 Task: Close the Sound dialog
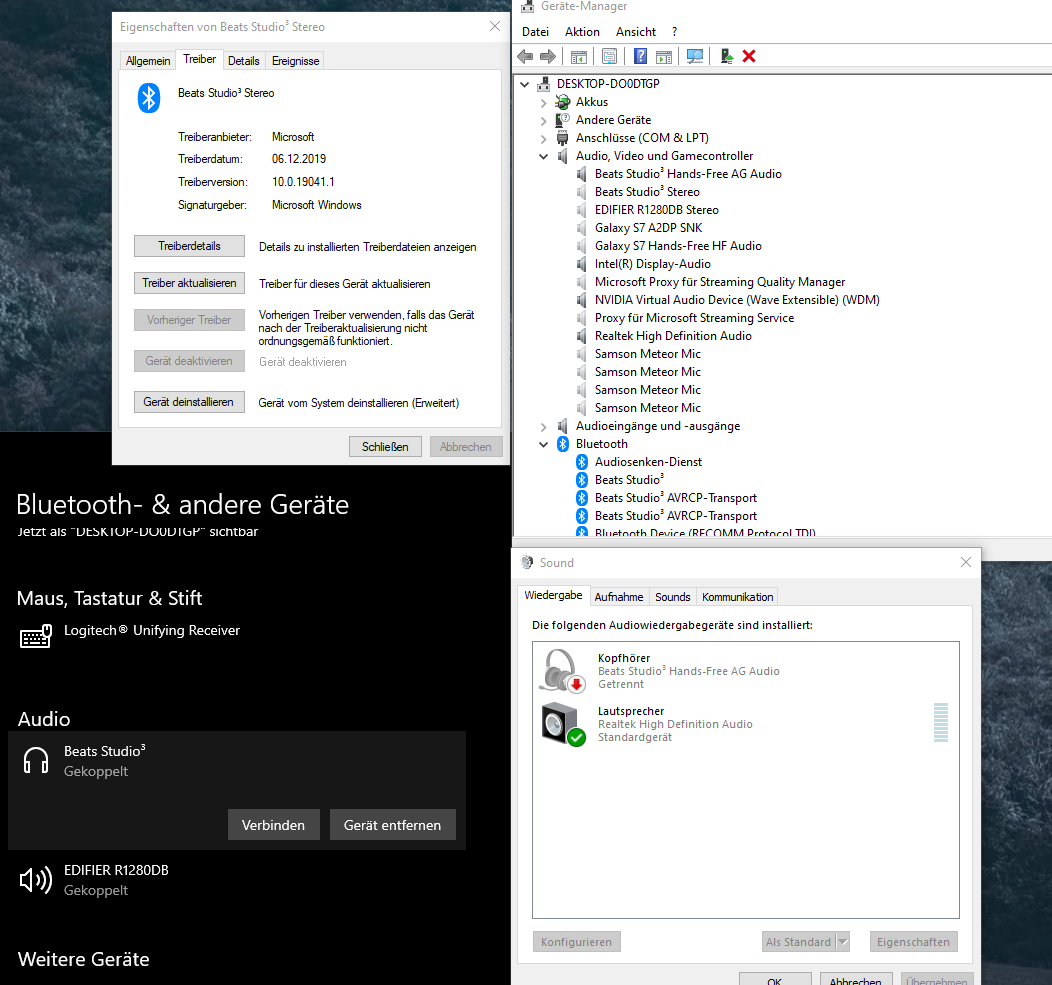(965, 562)
